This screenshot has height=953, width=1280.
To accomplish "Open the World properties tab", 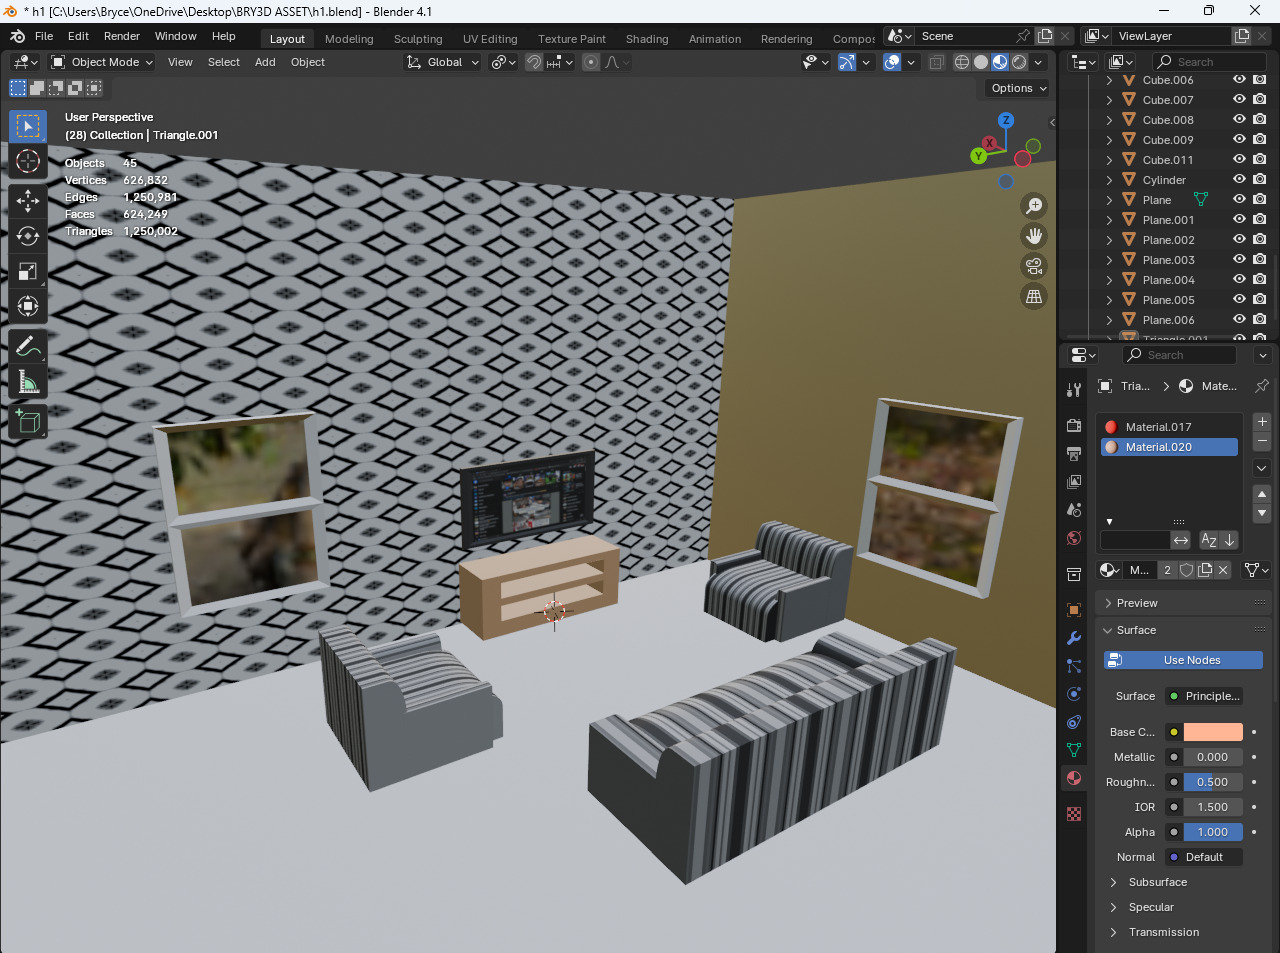I will click(1074, 538).
